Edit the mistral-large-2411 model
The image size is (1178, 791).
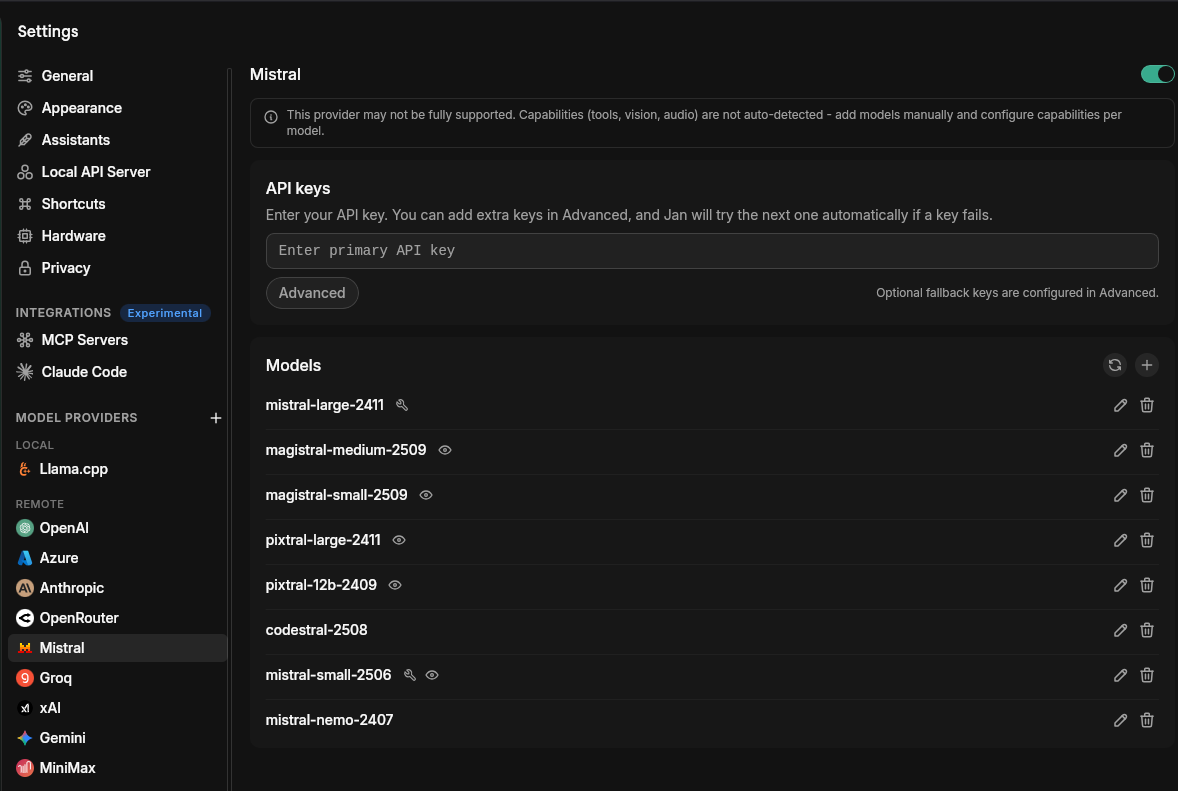[1120, 406]
